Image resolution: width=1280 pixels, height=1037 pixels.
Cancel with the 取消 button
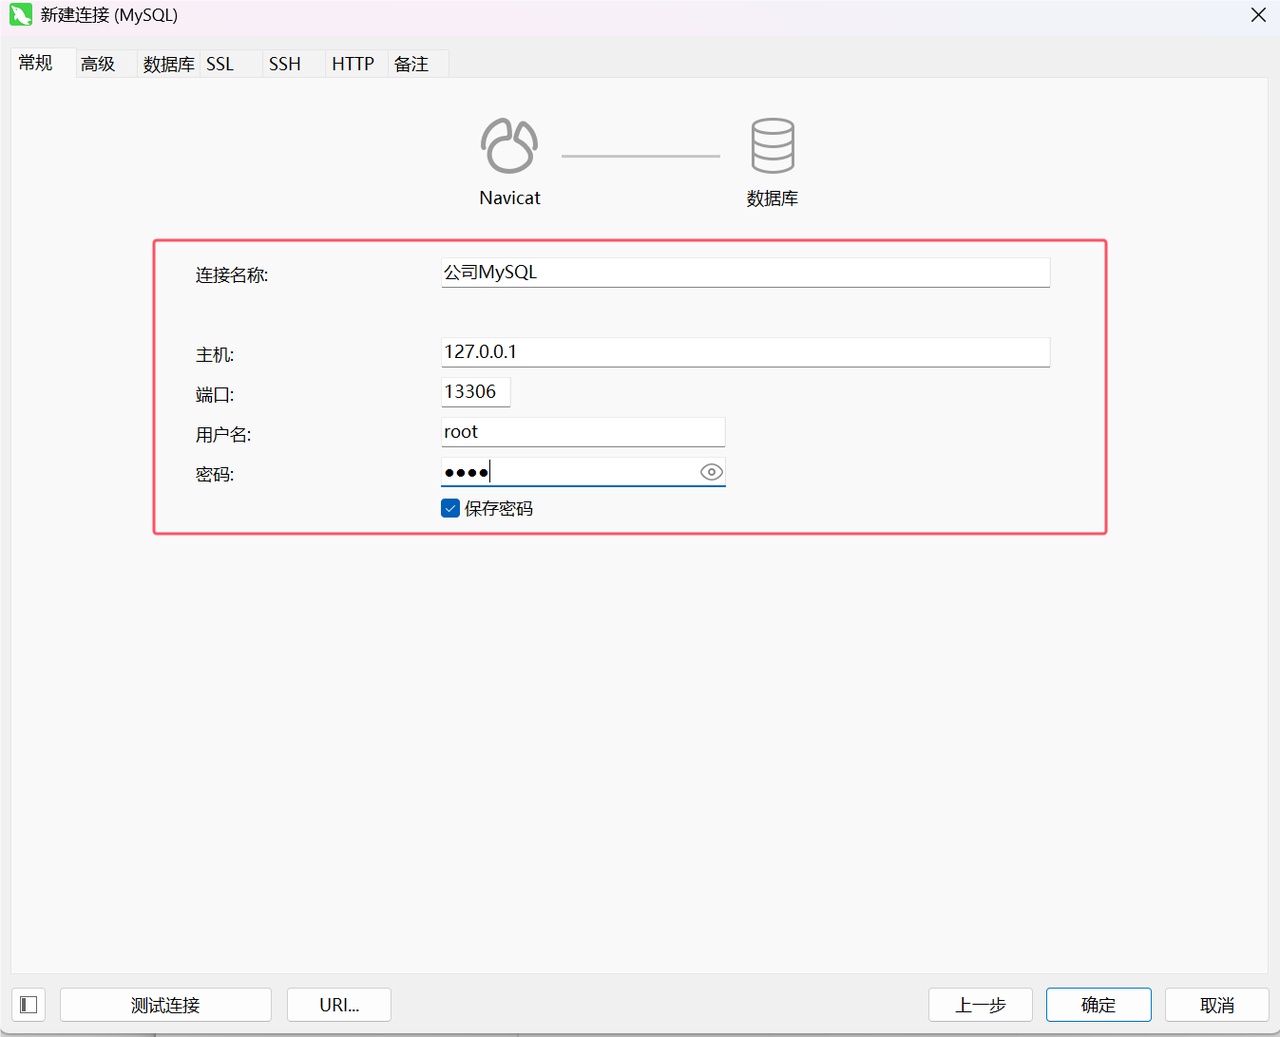(1217, 1005)
